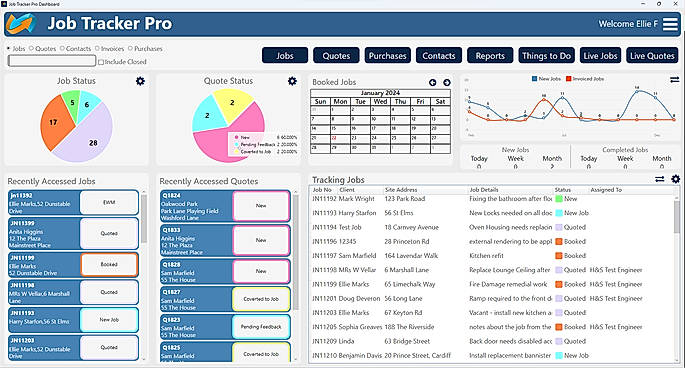Open Quote Status chart settings gear

point(292,81)
